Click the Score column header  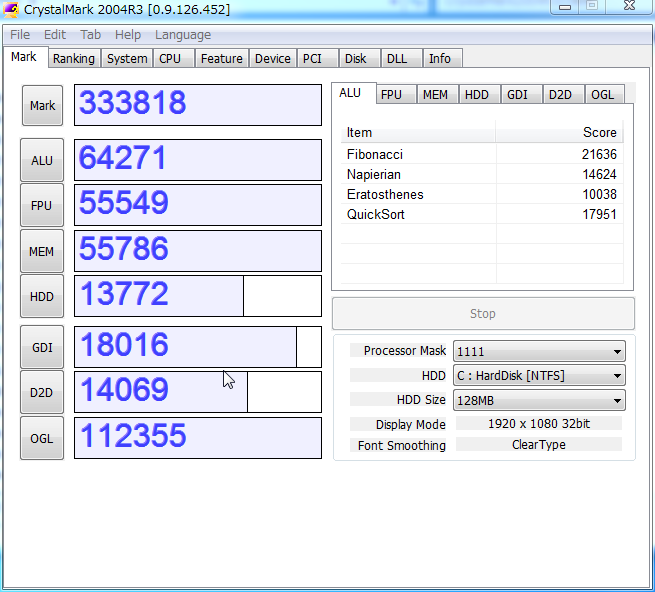click(559, 132)
